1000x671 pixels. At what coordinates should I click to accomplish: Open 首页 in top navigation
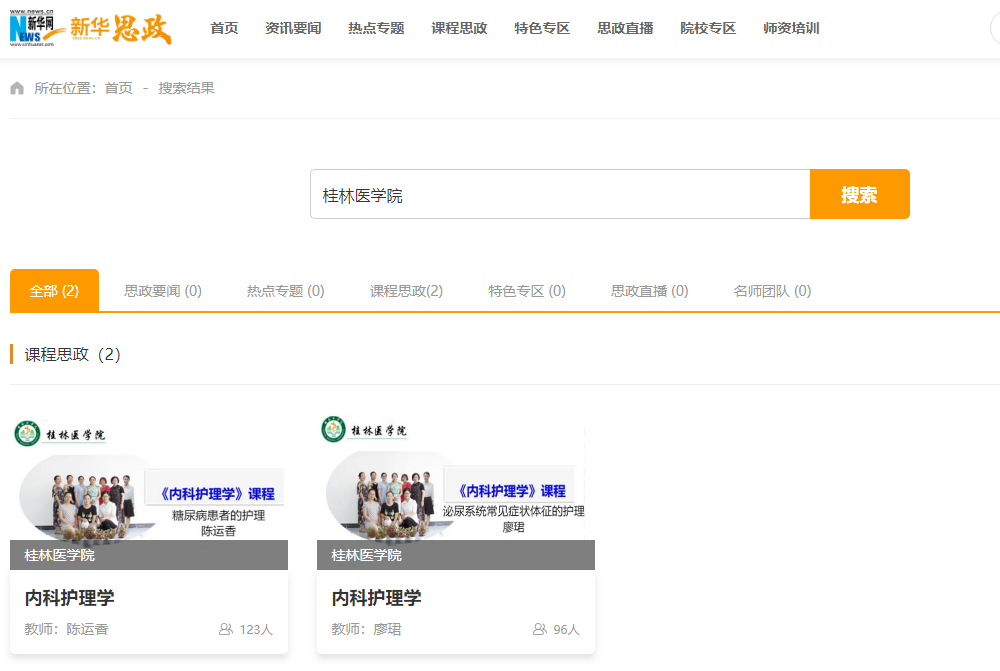click(x=224, y=28)
